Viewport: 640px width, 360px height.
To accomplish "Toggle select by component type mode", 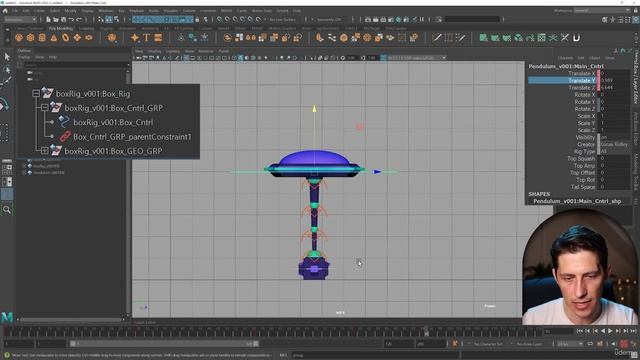I will [117, 19].
